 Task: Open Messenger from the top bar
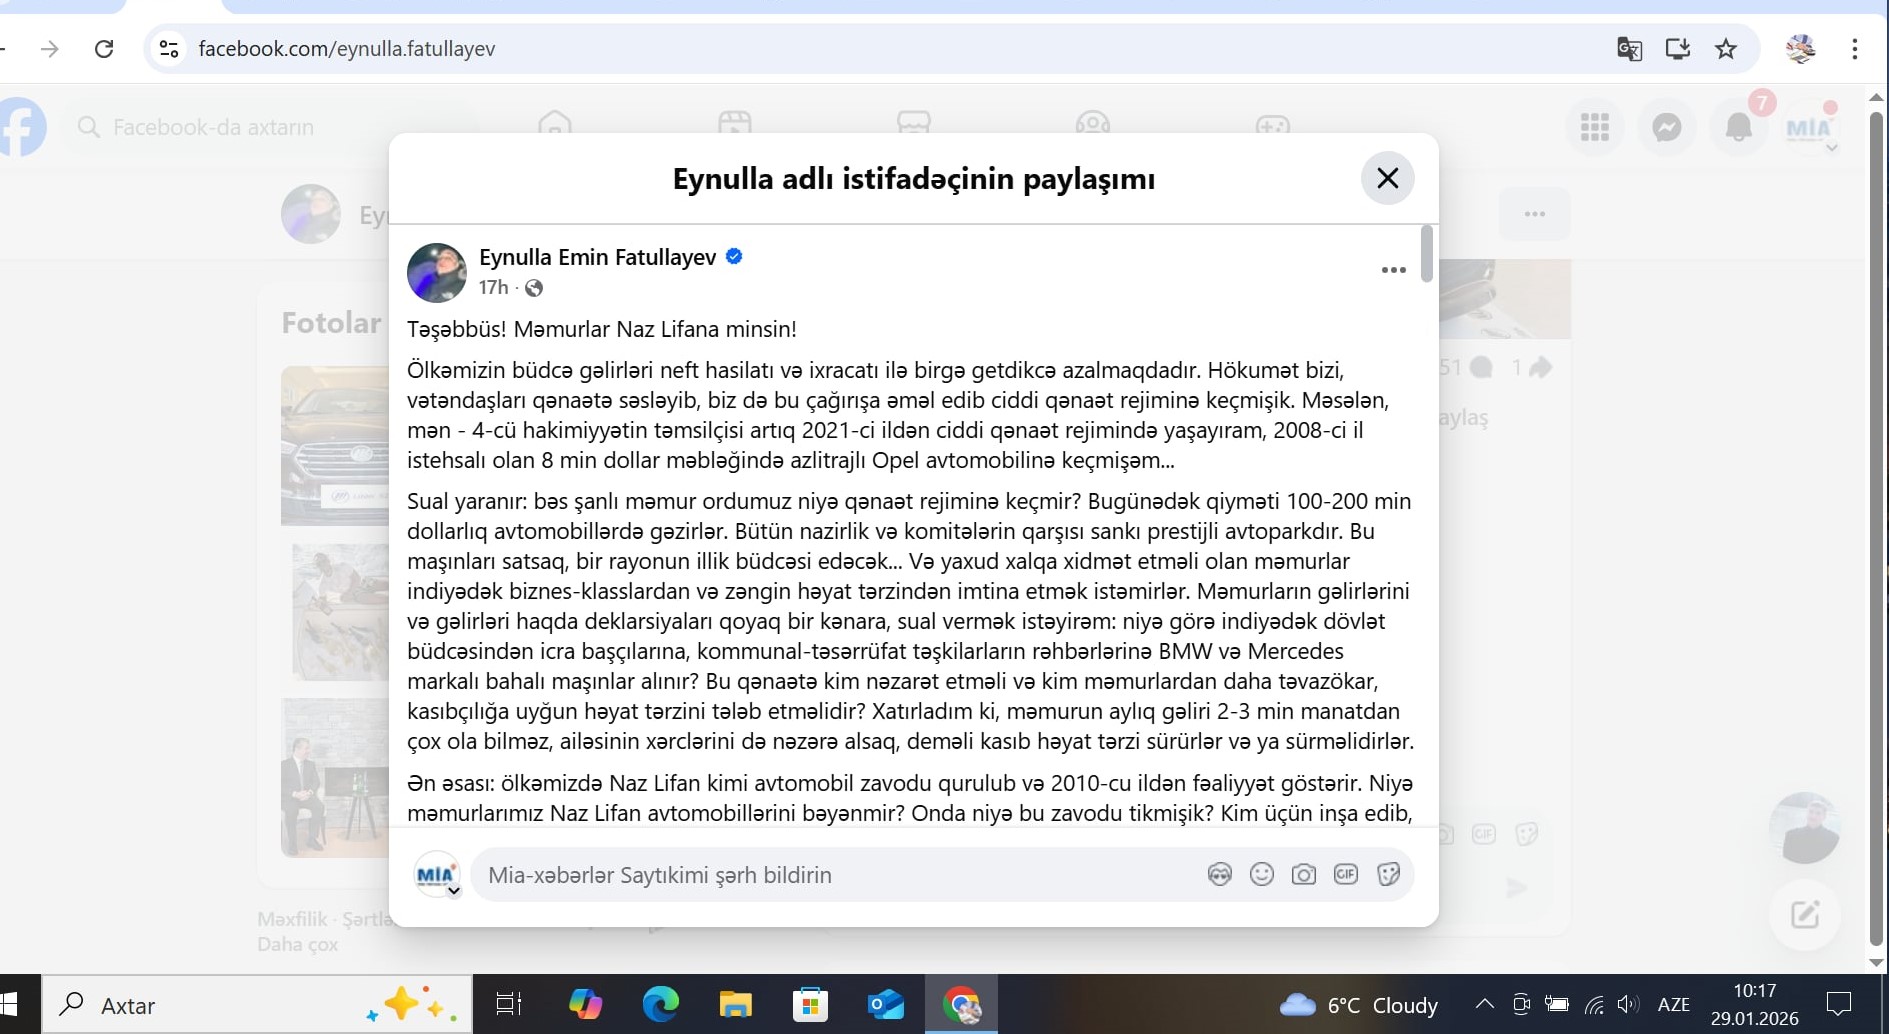(x=1667, y=127)
